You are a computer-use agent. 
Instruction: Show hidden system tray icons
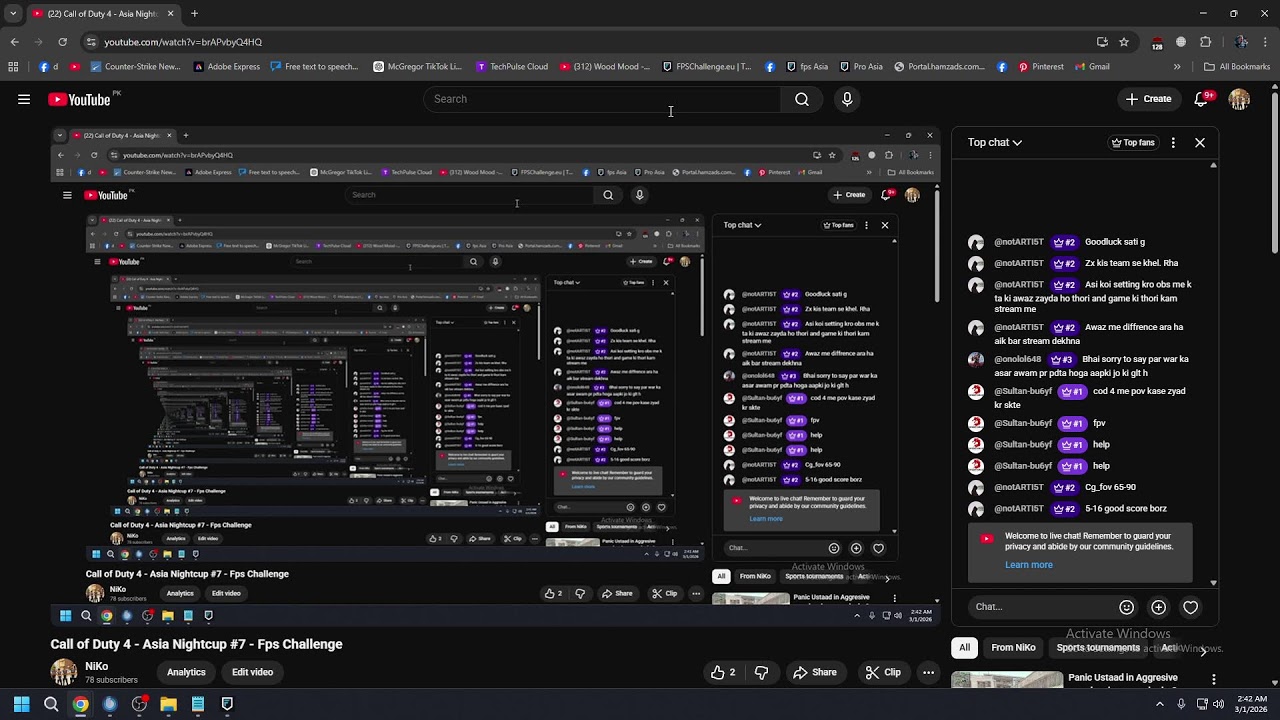pos(1160,704)
